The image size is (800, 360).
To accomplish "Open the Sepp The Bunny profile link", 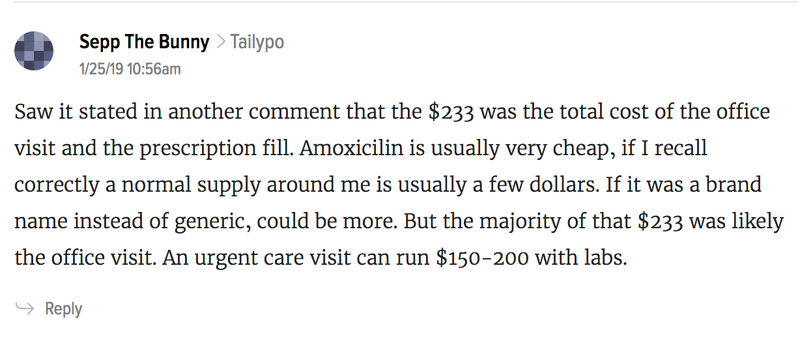I will pyautogui.click(x=144, y=42).
